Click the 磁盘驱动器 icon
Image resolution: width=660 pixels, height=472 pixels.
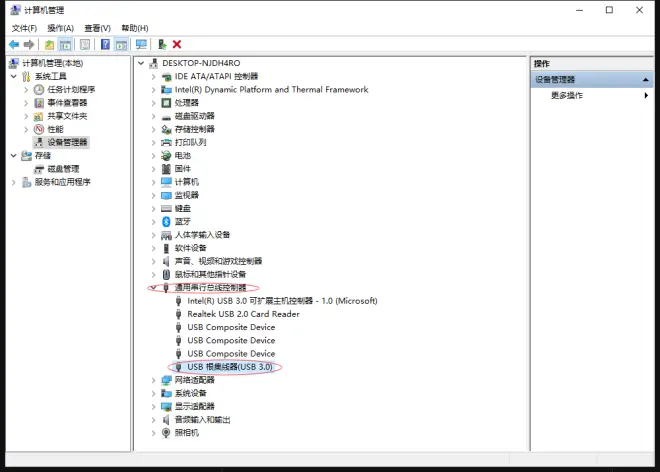tap(166, 116)
